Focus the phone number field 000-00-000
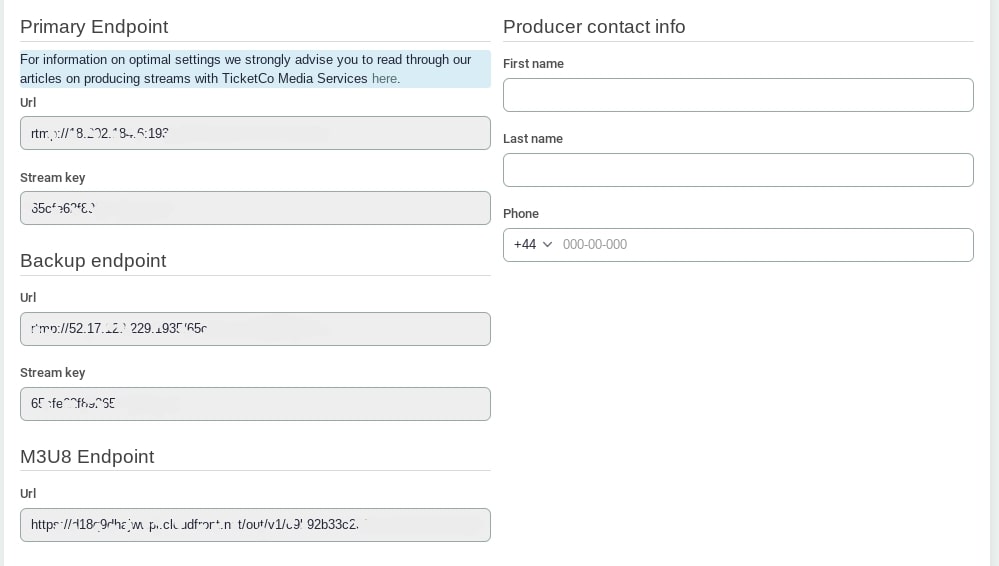The image size is (999, 566). (765, 245)
